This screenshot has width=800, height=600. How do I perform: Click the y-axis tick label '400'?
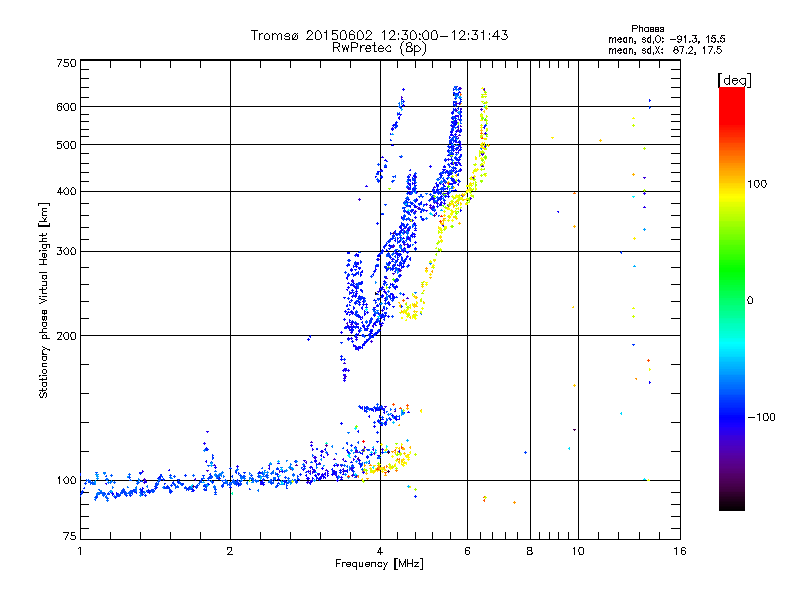pos(66,192)
